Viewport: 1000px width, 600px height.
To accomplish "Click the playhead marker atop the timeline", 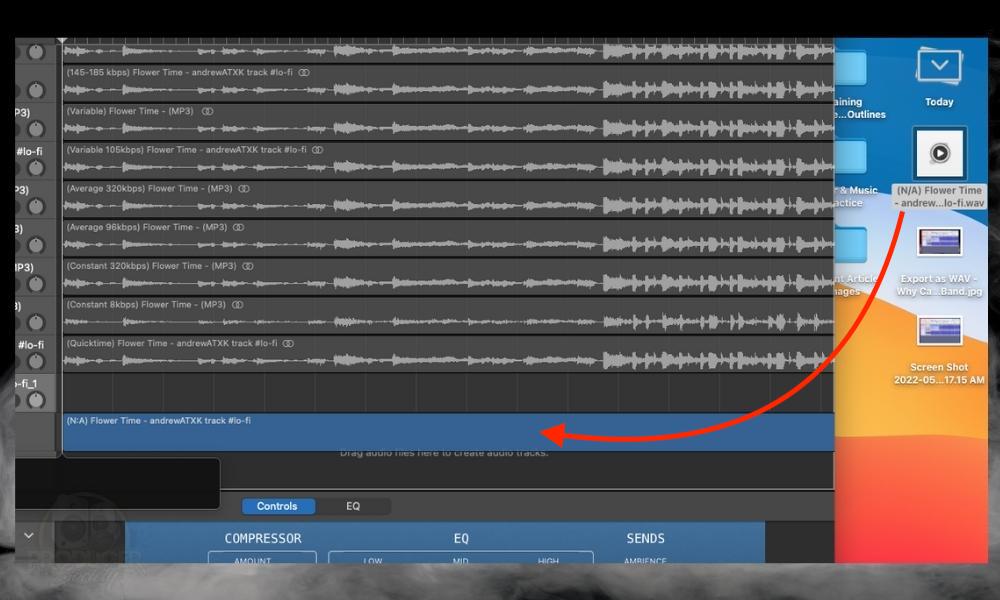I will tap(62, 41).
